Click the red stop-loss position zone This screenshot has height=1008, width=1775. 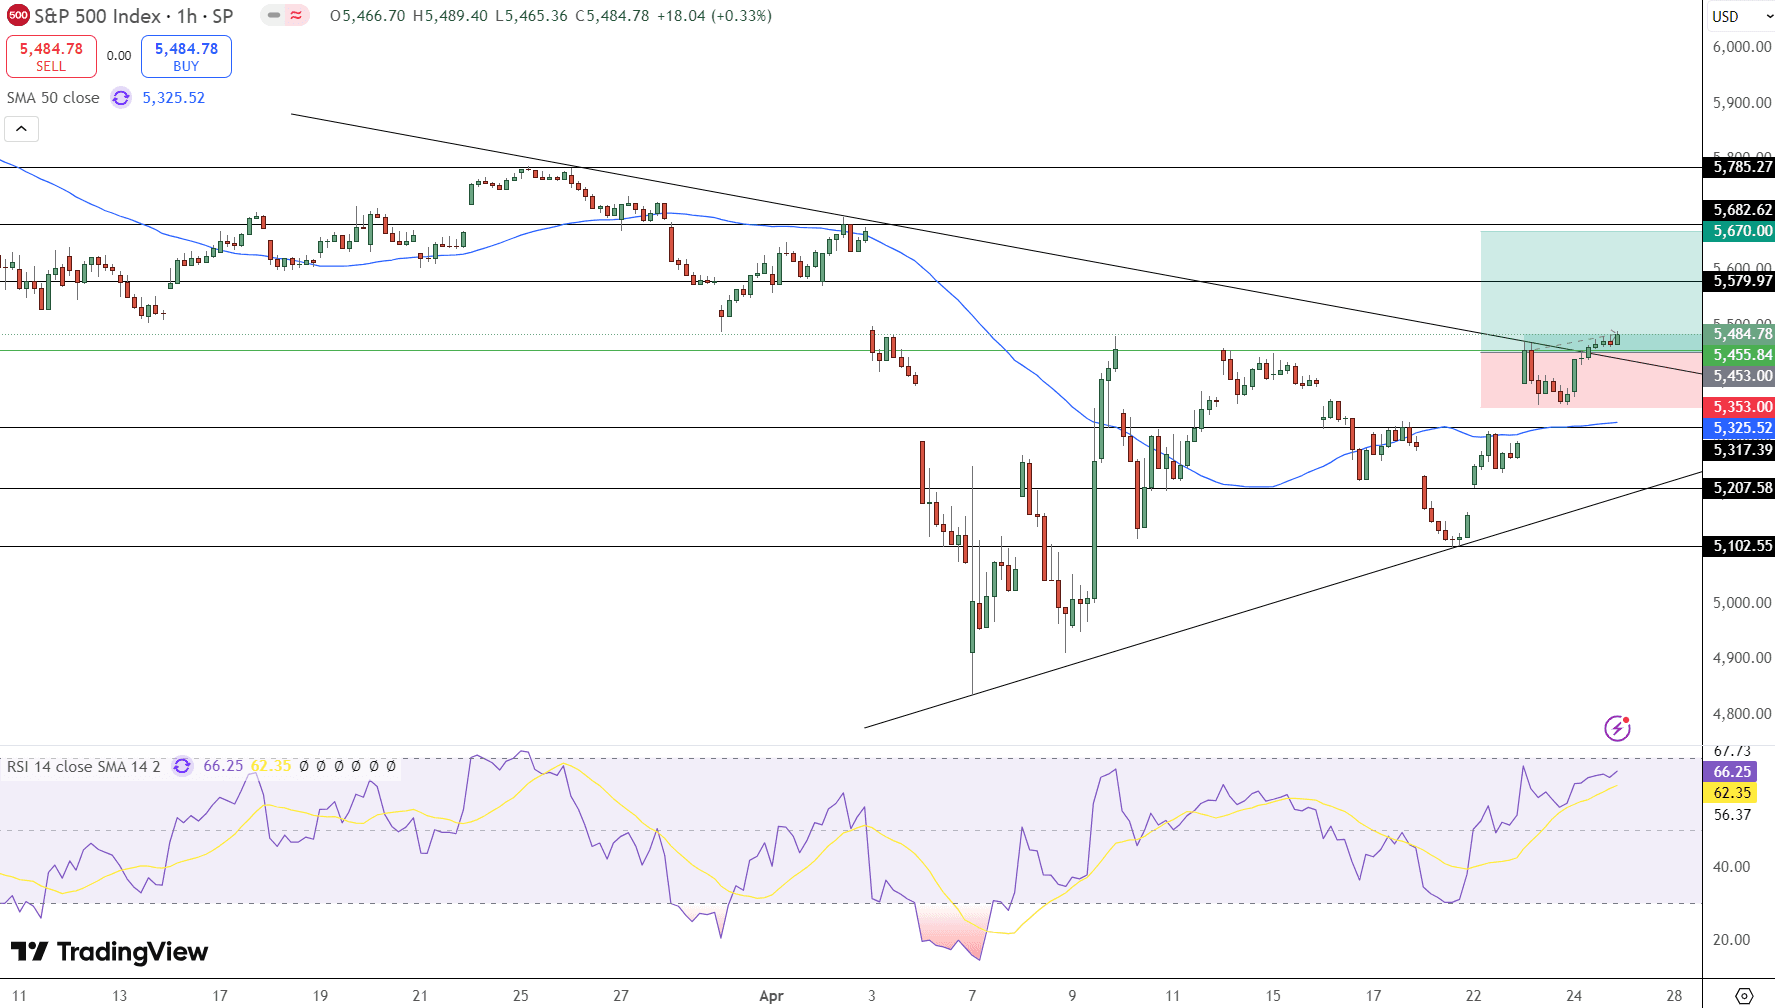tap(1590, 380)
